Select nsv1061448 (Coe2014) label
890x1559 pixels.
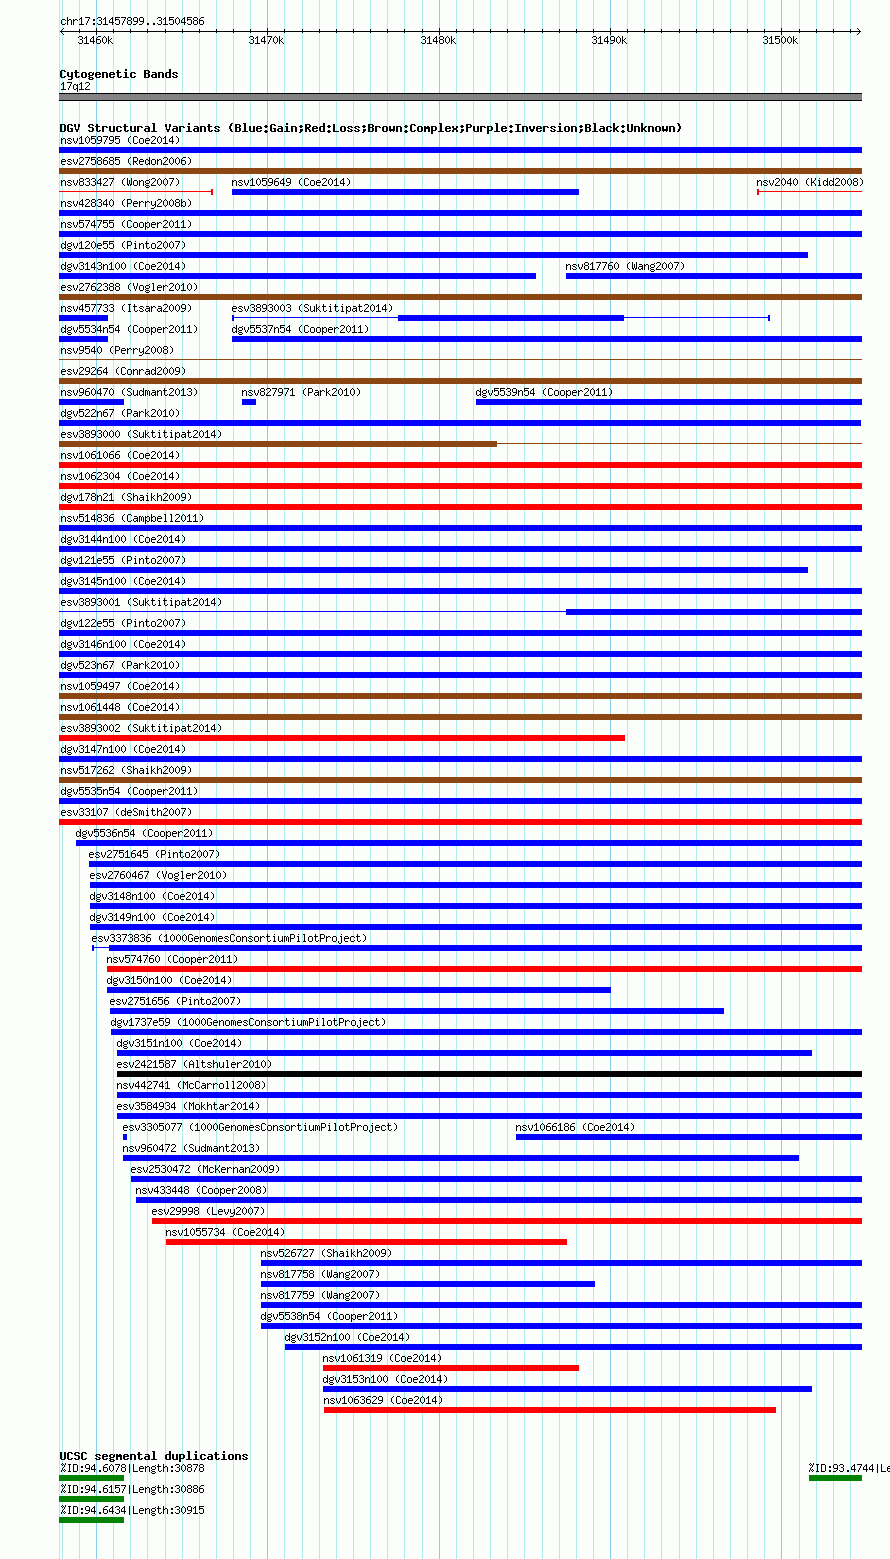pyautogui.click(x=120, y=707)
